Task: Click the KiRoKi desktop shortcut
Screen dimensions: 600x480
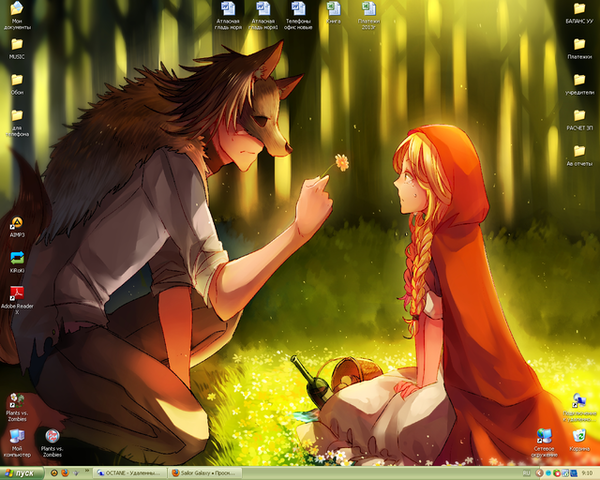Action: [x=17, y=259]
